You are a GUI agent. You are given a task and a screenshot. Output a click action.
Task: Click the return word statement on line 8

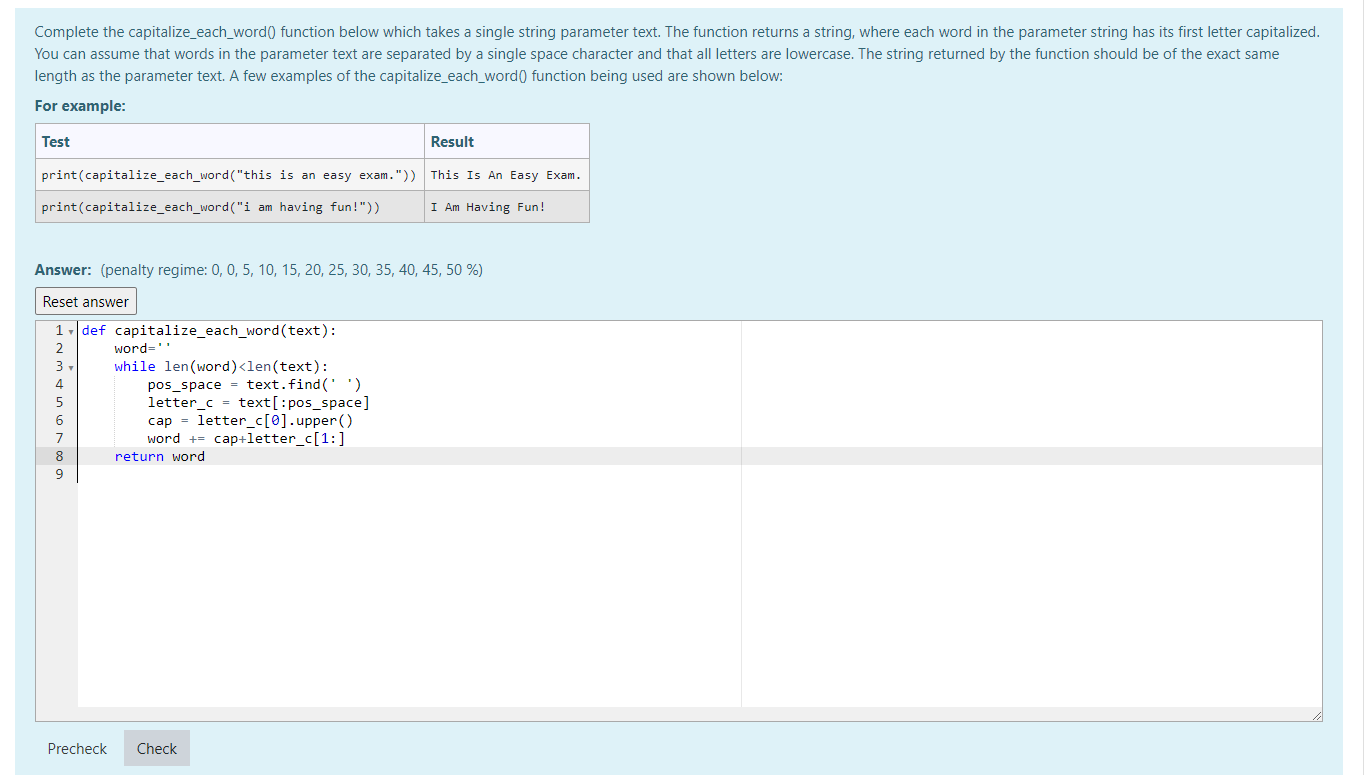160,456
